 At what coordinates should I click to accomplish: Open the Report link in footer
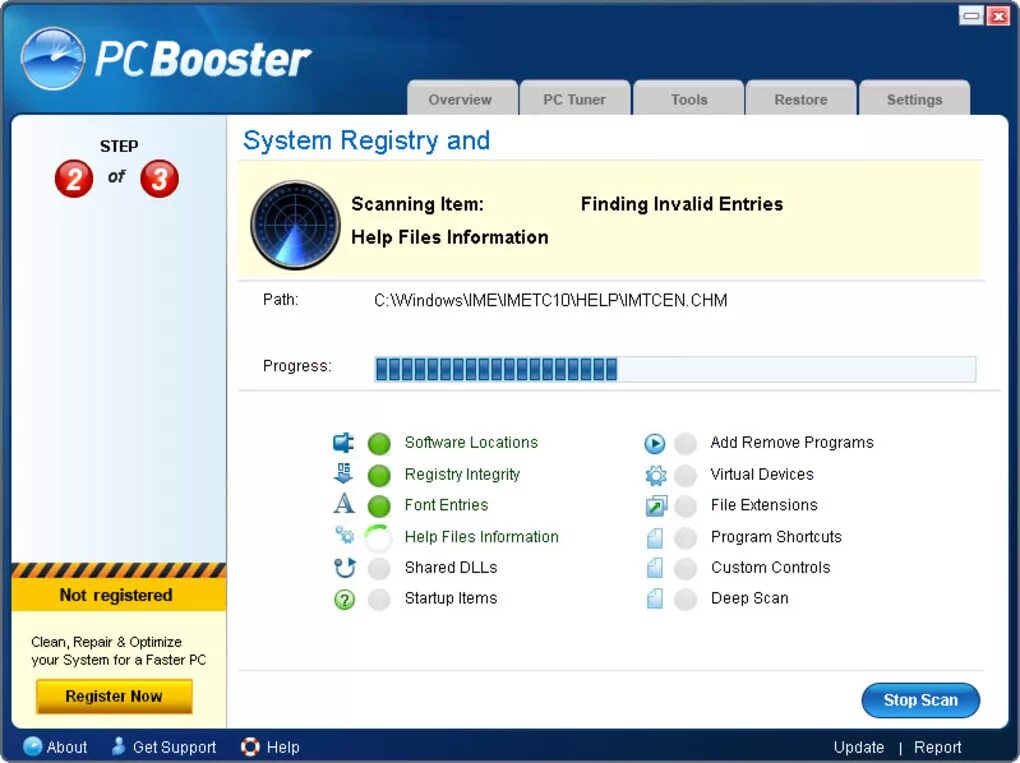937,747
